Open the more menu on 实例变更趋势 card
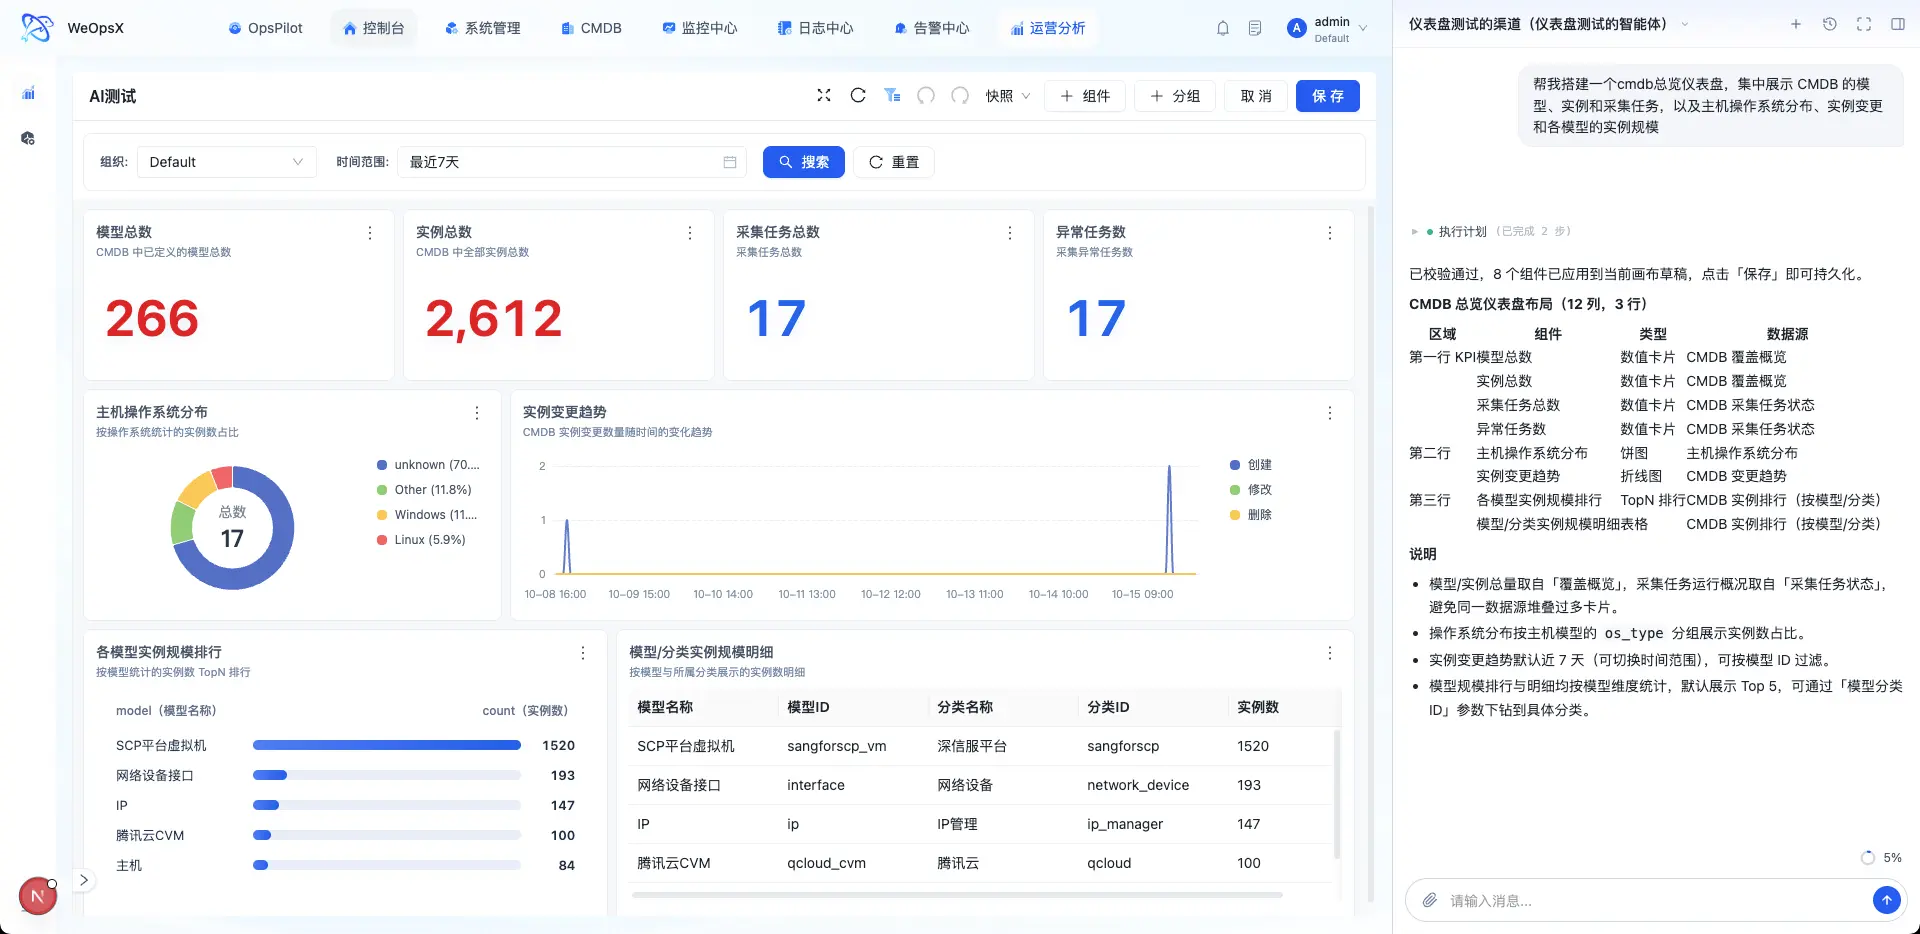This screenshot has width=1920, height=934. coord(1330,413)
